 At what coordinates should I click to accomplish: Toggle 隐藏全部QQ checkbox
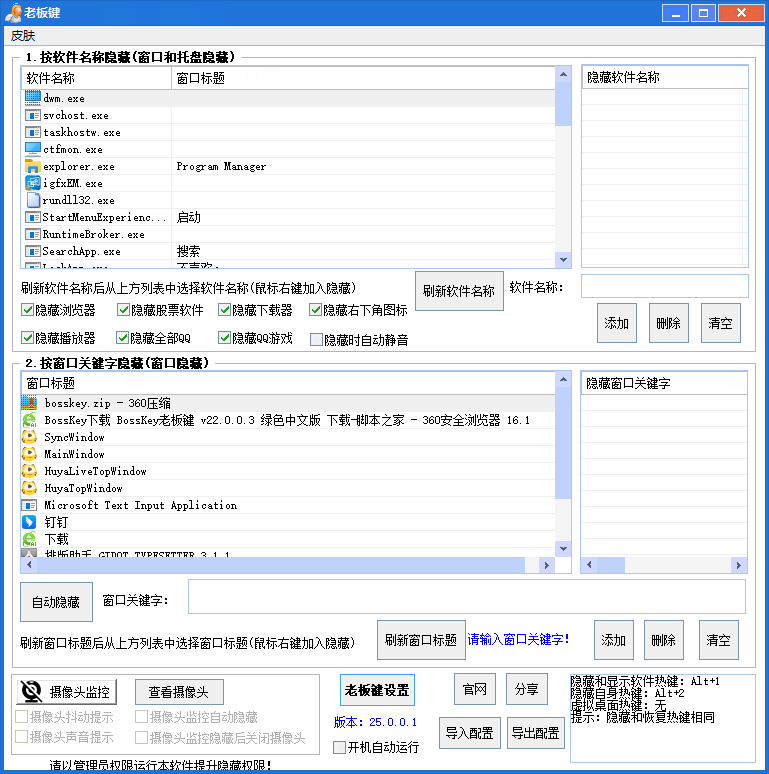point(122,338)
